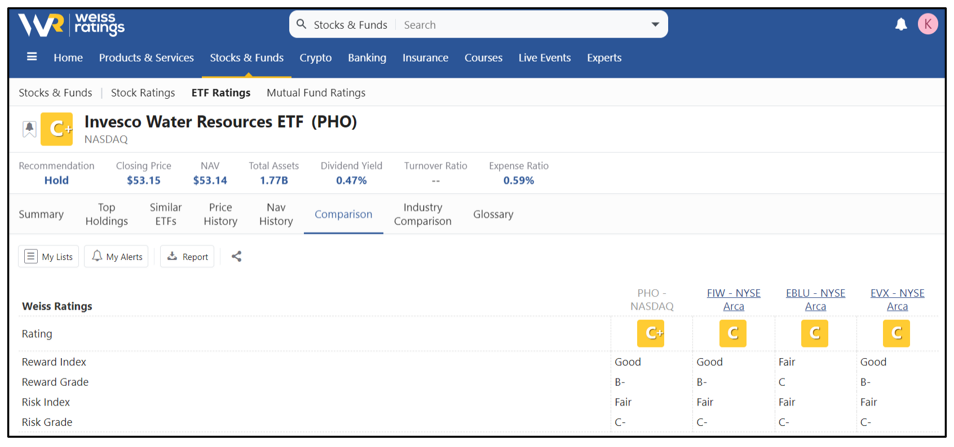
Task: Click EBLU's Fair reward index value
Action: pyautogui.click(x=787, y=362)
